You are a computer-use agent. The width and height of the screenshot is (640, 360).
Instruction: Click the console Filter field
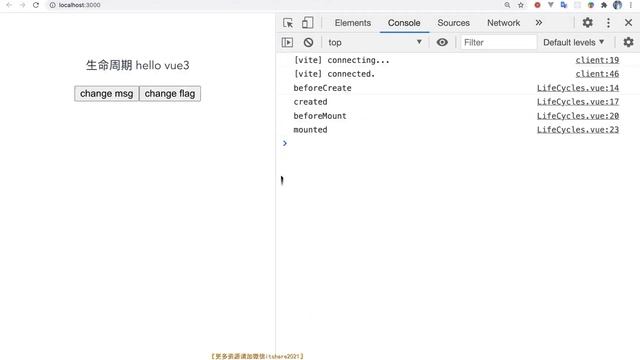click(x=498, y=42)
